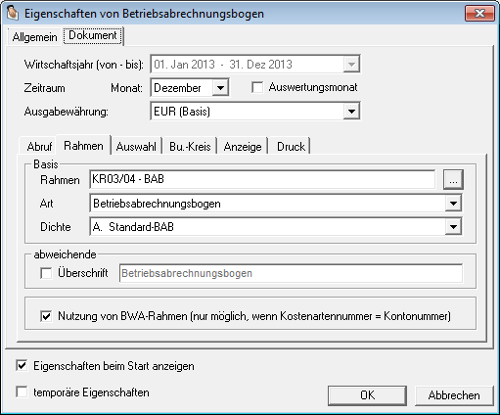Image resolution: width=500 pixels, height=415 pixels.
Task: Enable temporäre Eigenschaften checkbox
Action: [x=22, y=392]
